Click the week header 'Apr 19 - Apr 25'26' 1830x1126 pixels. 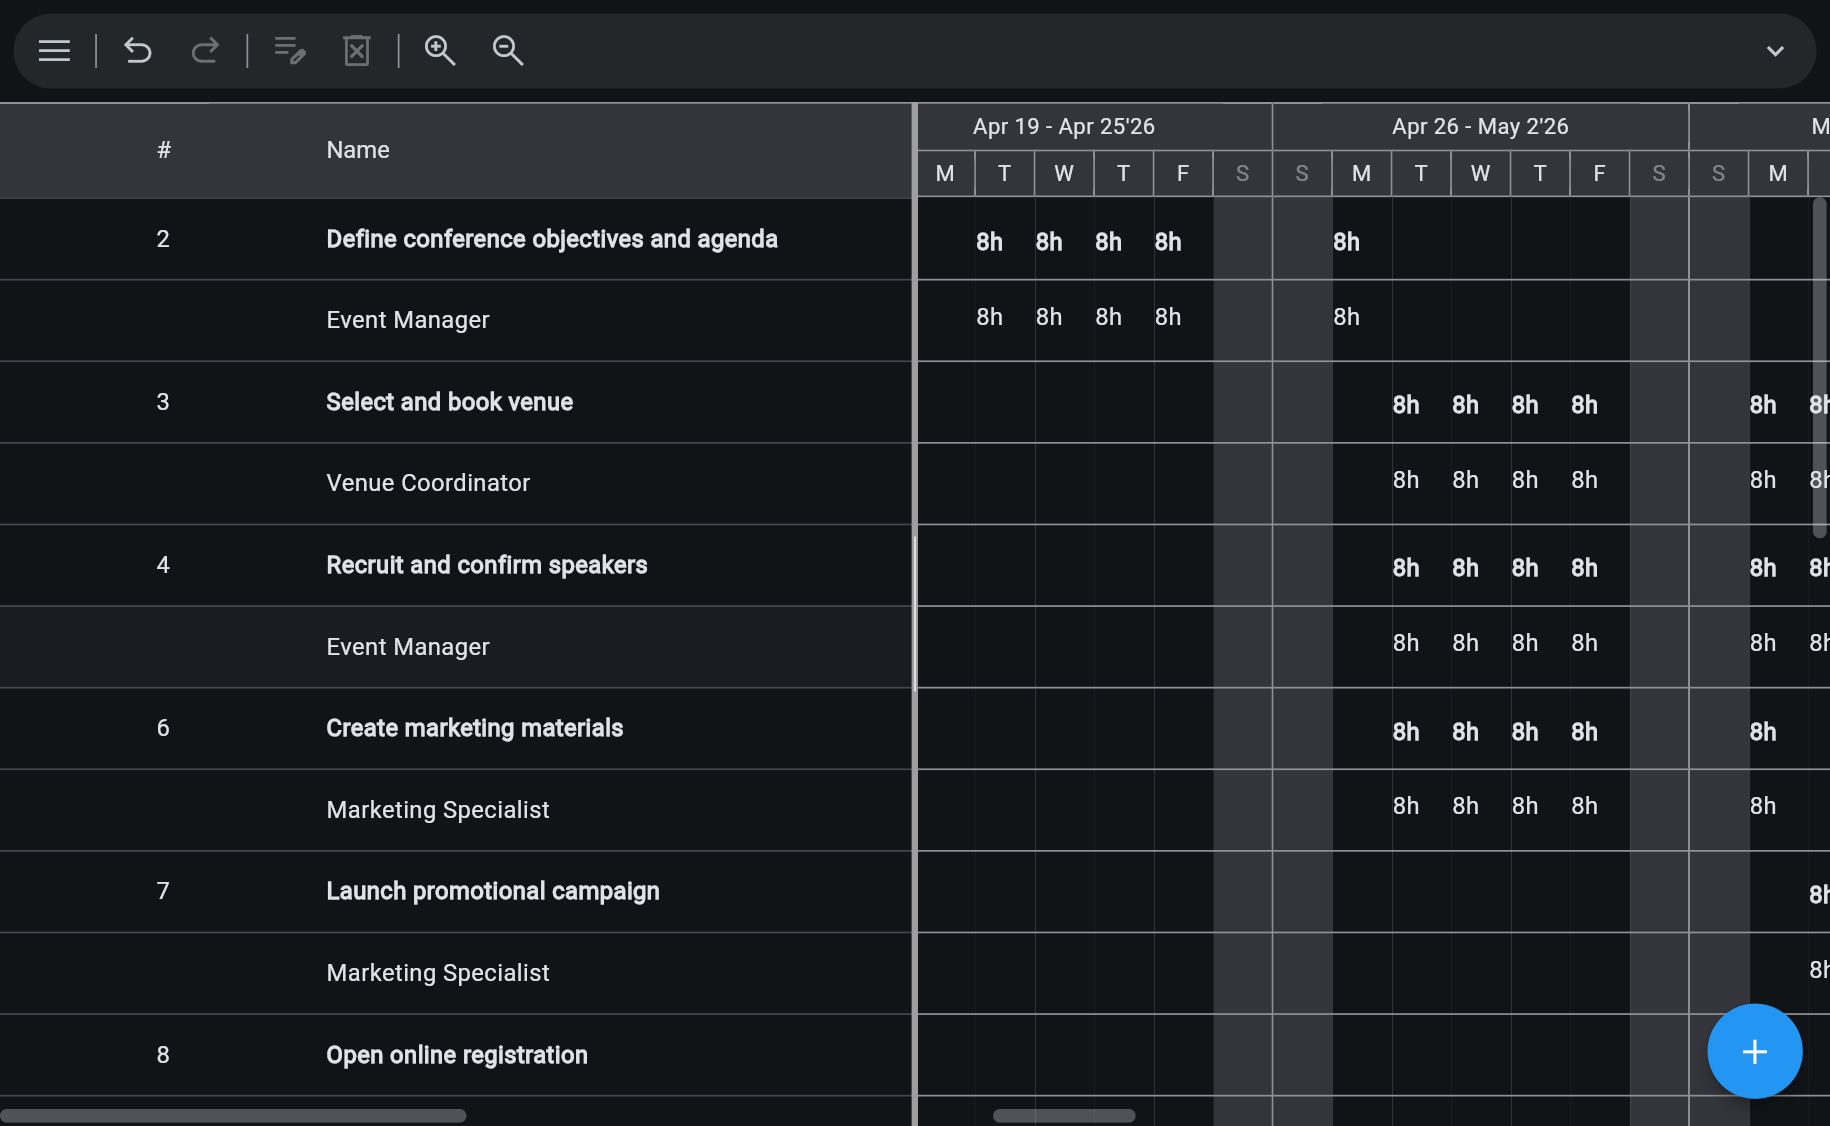[x=1064, y=126]
